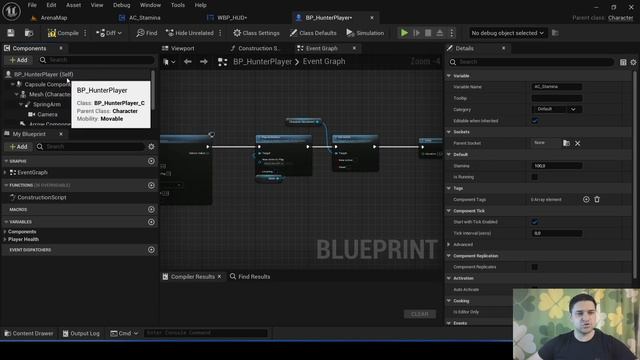Add a new macro
The image size is (640, 360).
pyautogui.click(x=151, y=209)
